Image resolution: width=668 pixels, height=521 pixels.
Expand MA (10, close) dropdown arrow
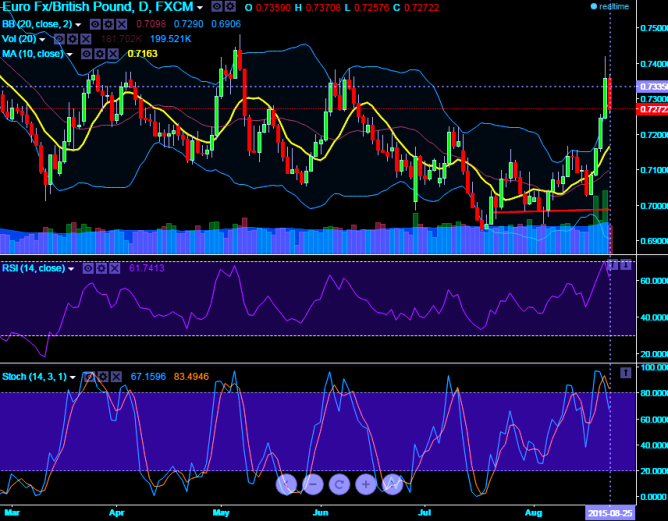[x=69, y=55]
